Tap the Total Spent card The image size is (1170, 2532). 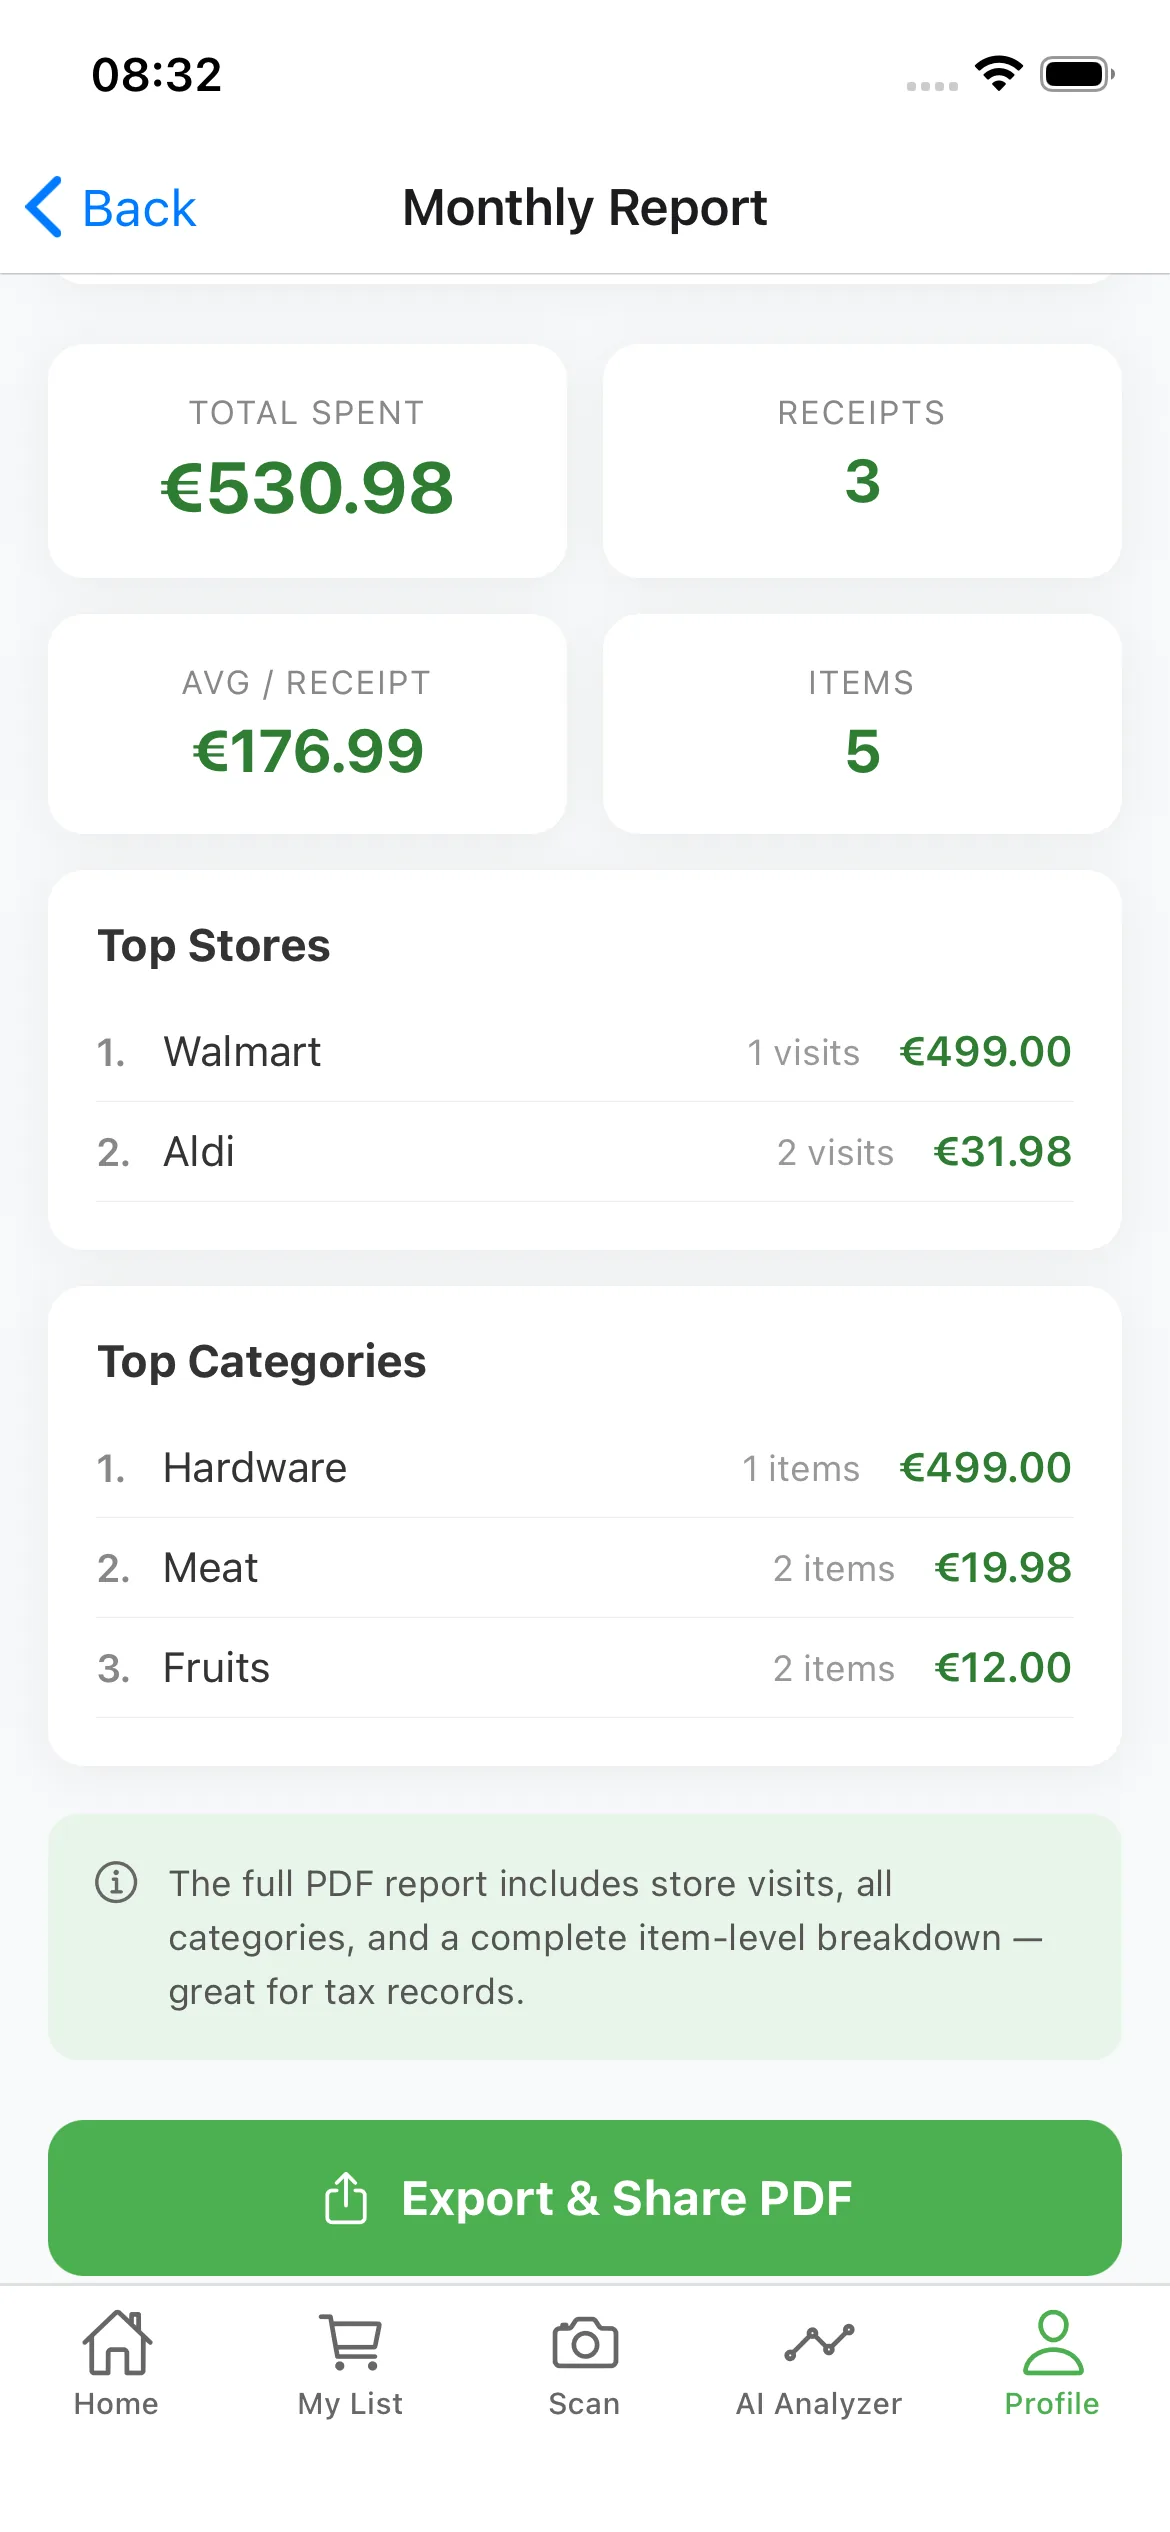pyautogui.click(x=307, y=461)
